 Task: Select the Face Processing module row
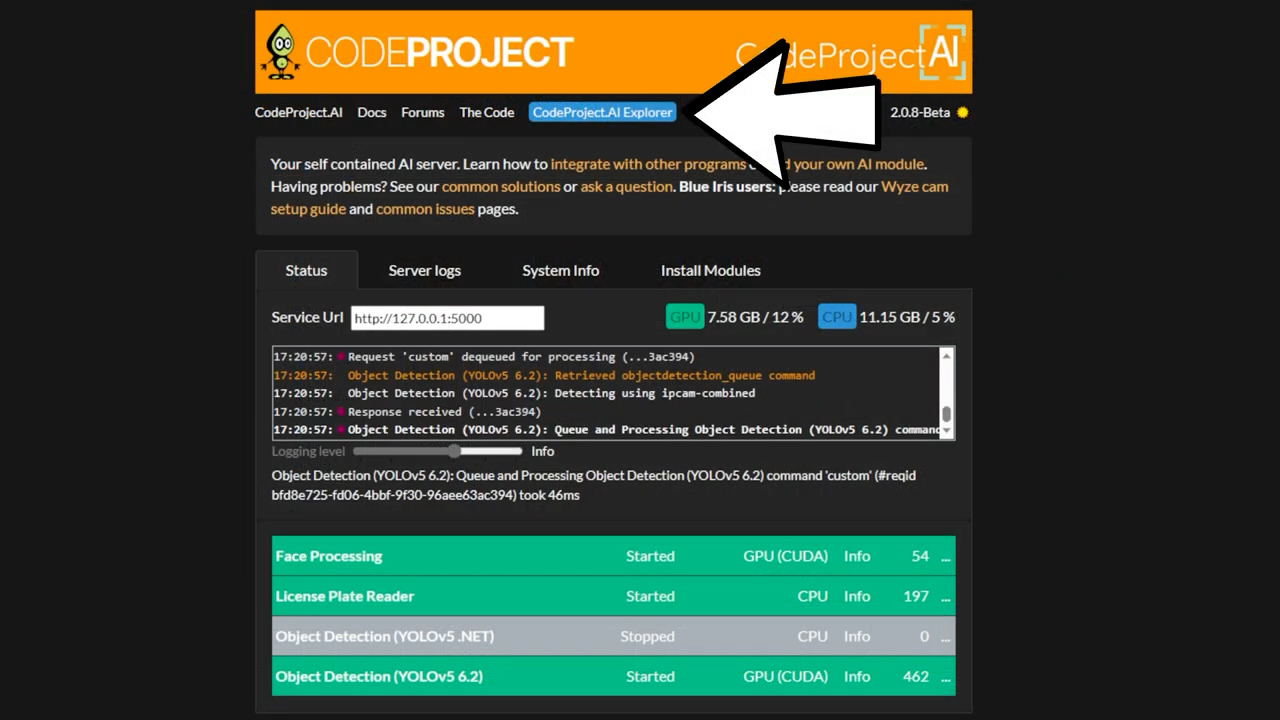(613, 556)
